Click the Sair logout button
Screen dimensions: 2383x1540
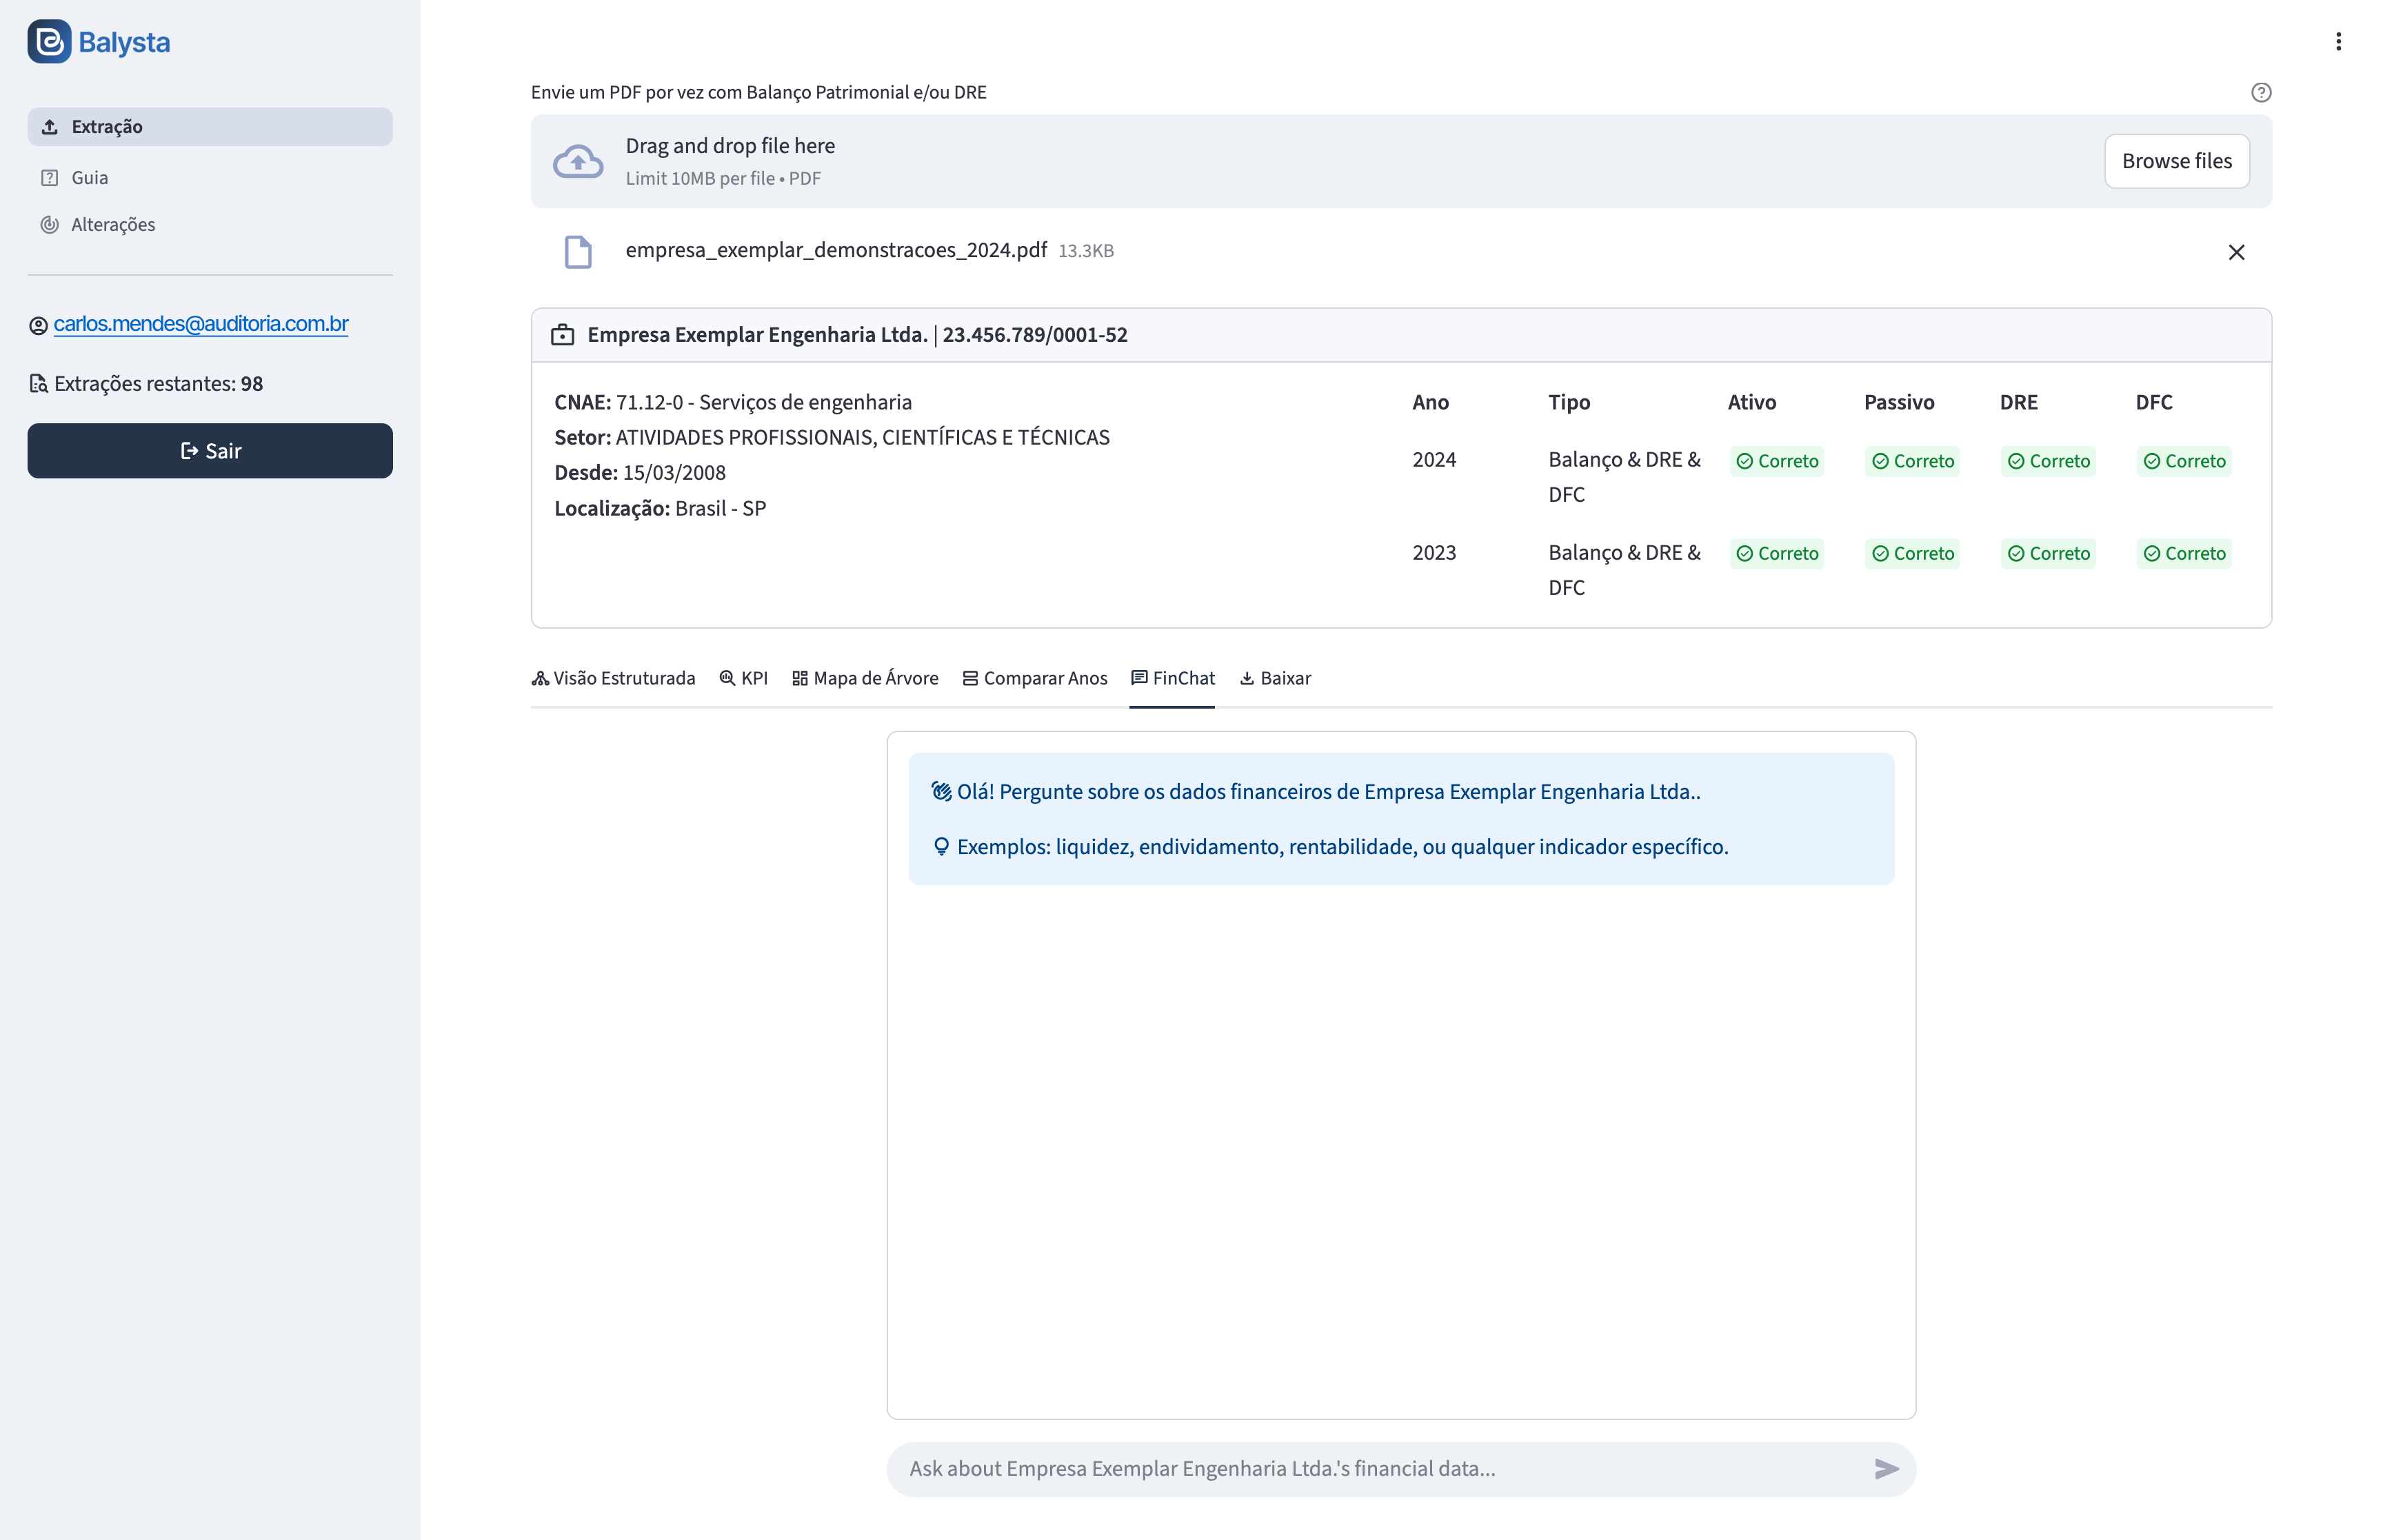210,451
